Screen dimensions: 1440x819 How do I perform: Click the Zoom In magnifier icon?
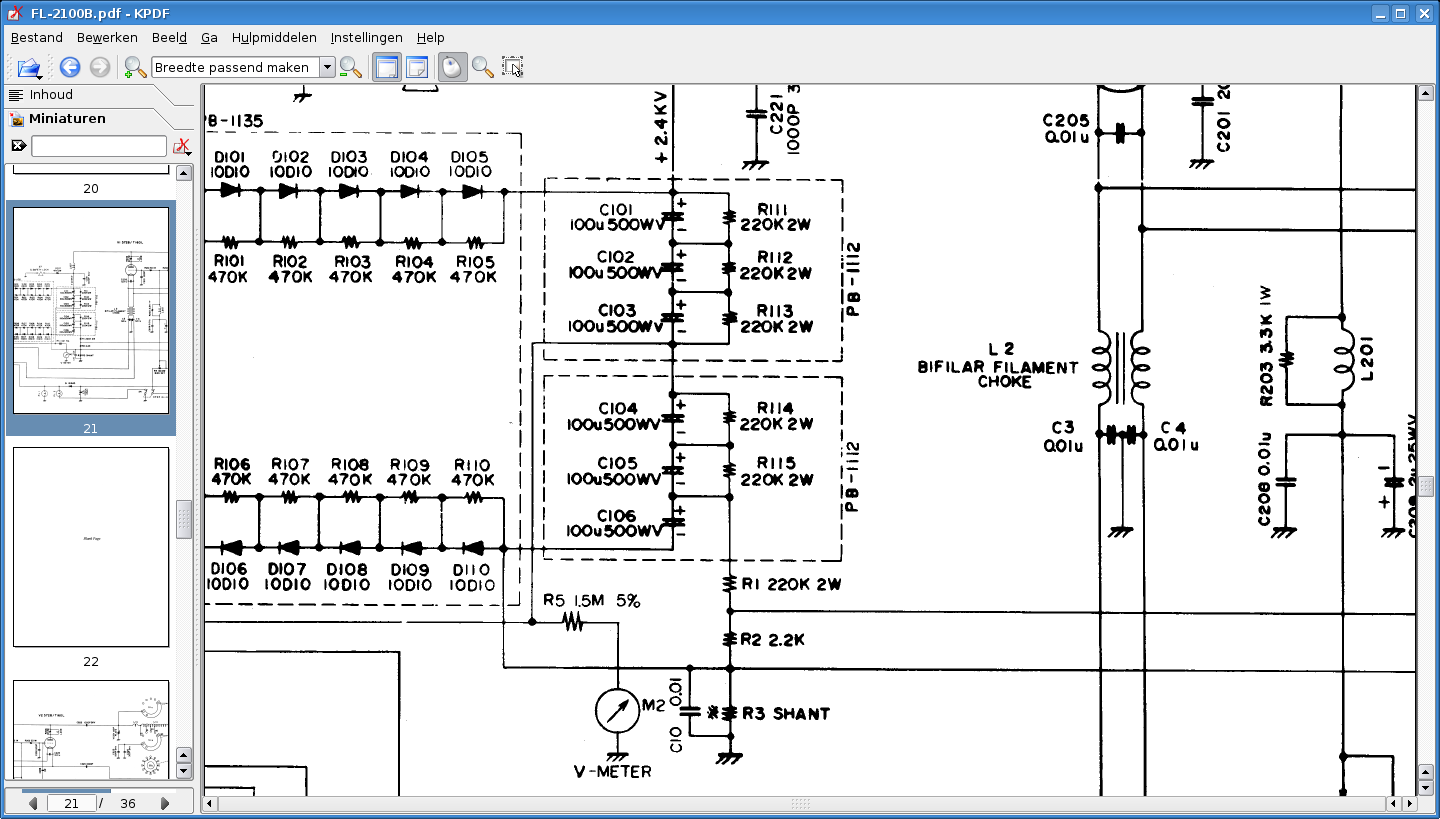(x=134, y=67)
